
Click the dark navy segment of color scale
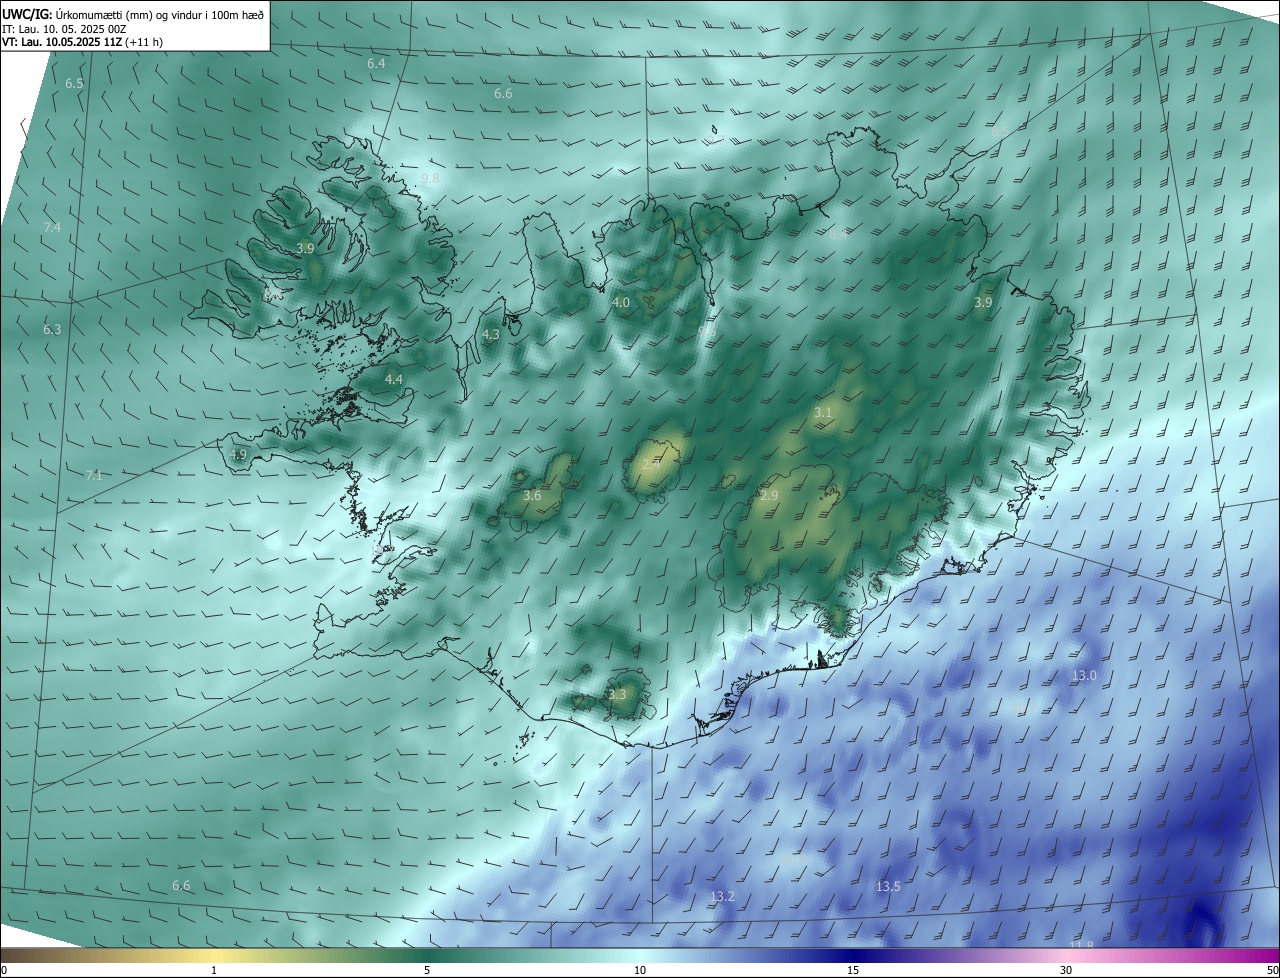pyautogui.click(x=853, y=956)
